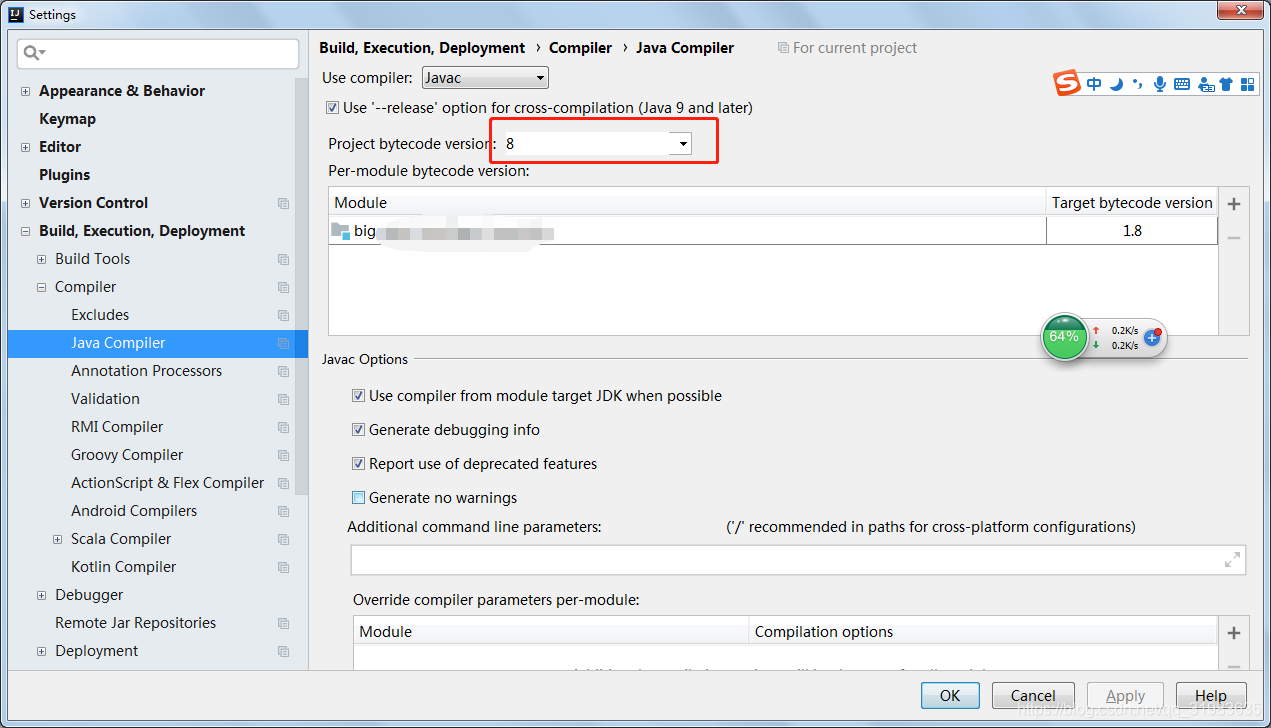Click the green 64% network speed indicator

tap(1064, 337)
